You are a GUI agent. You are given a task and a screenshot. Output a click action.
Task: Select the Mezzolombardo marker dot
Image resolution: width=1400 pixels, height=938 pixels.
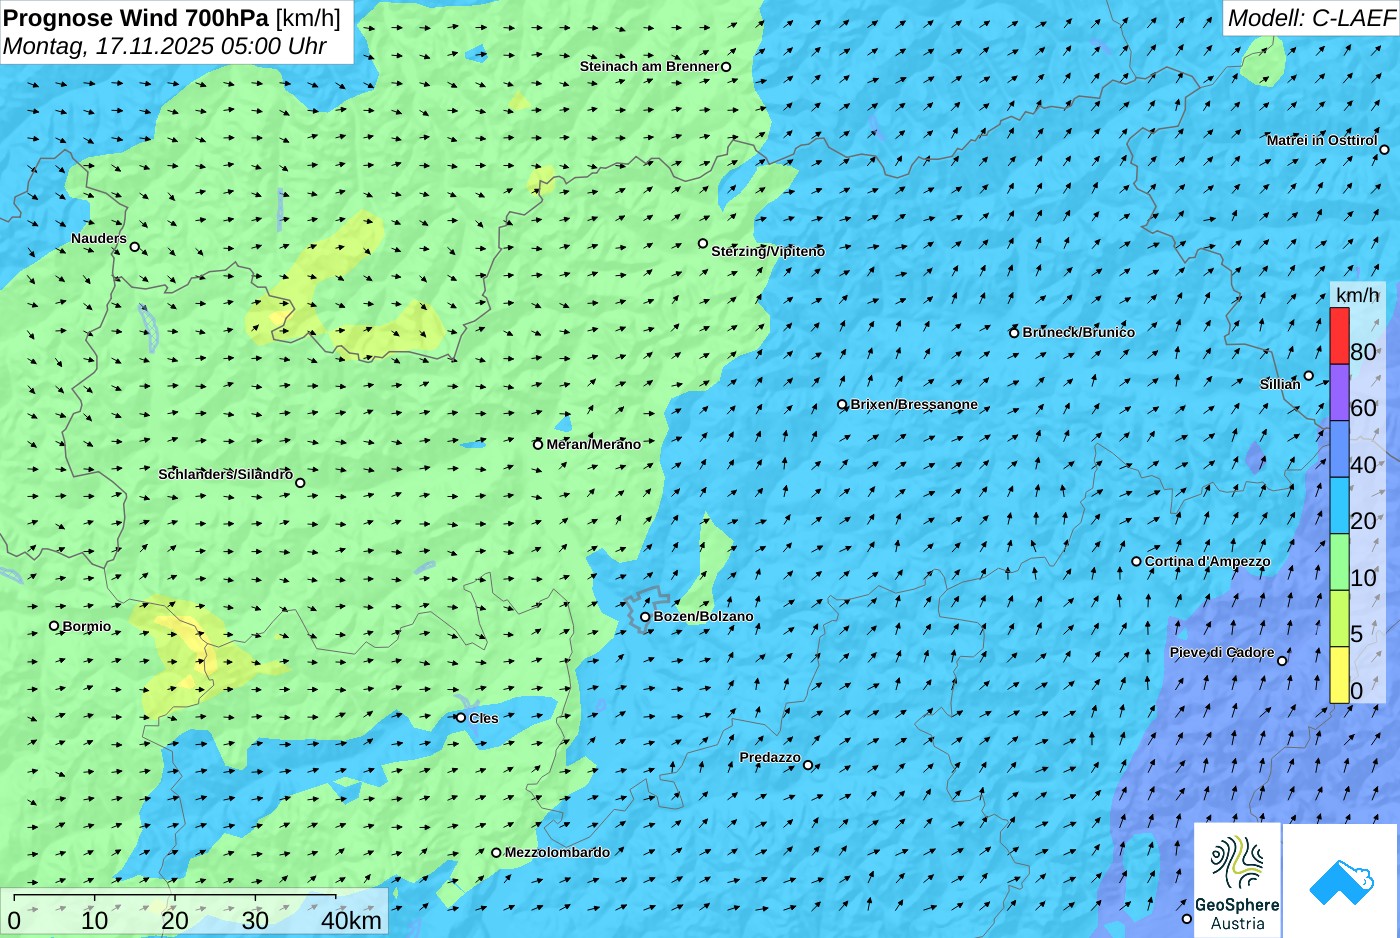point(496,853)
